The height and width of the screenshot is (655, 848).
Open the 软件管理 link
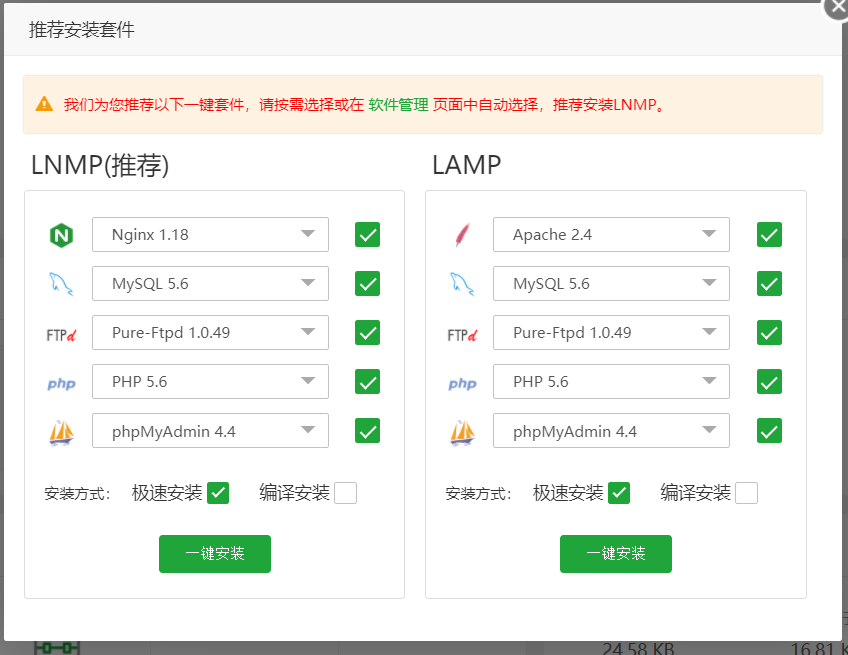pos(399,104)
